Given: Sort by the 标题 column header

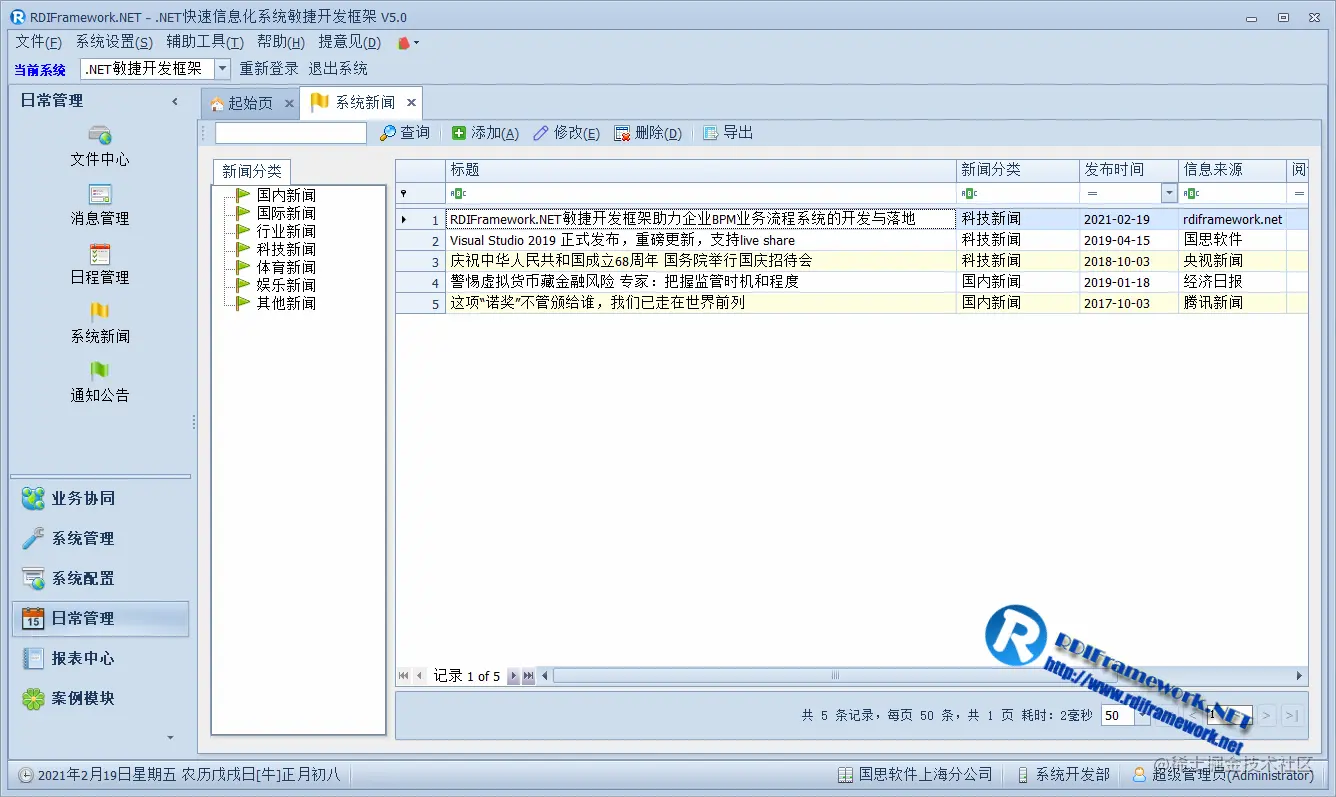Looking at the screenshot, I should click(x=701, y=170).
